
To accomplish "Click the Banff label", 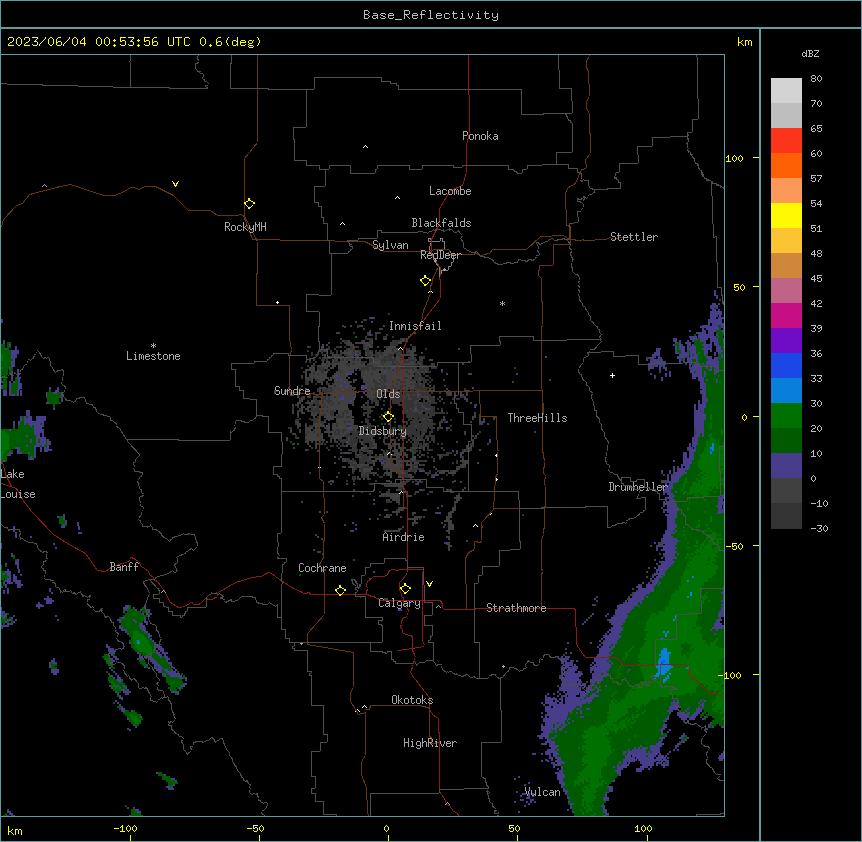I will 124,567.
